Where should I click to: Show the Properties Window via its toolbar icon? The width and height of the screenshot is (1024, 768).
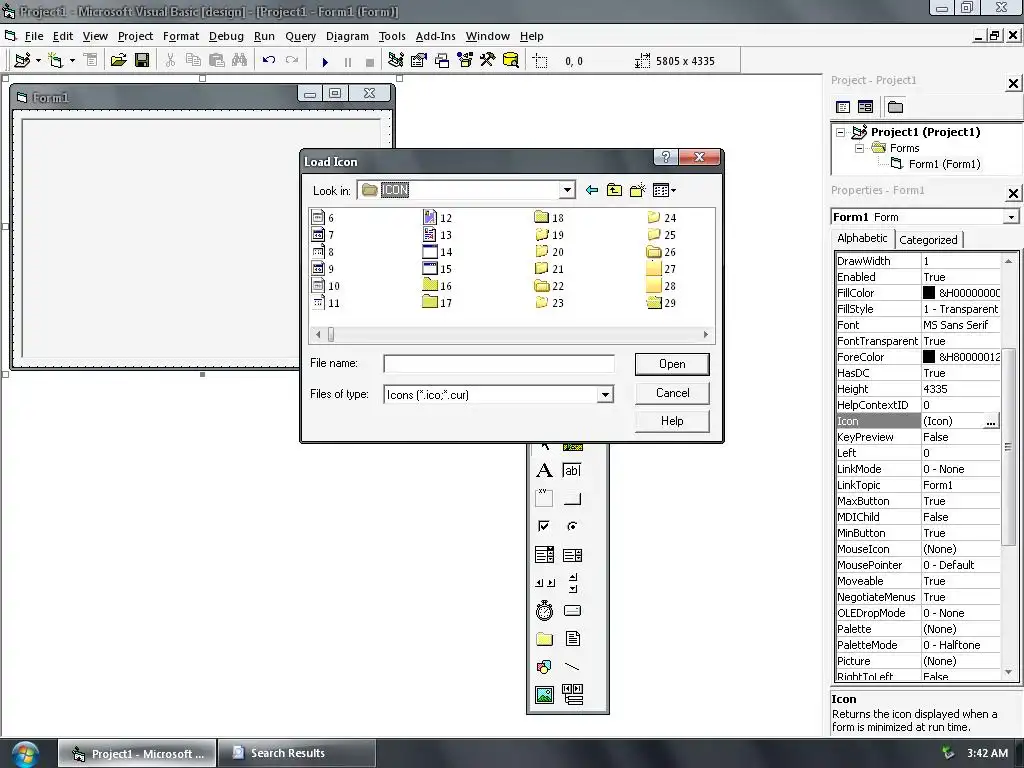pos(419,61)
